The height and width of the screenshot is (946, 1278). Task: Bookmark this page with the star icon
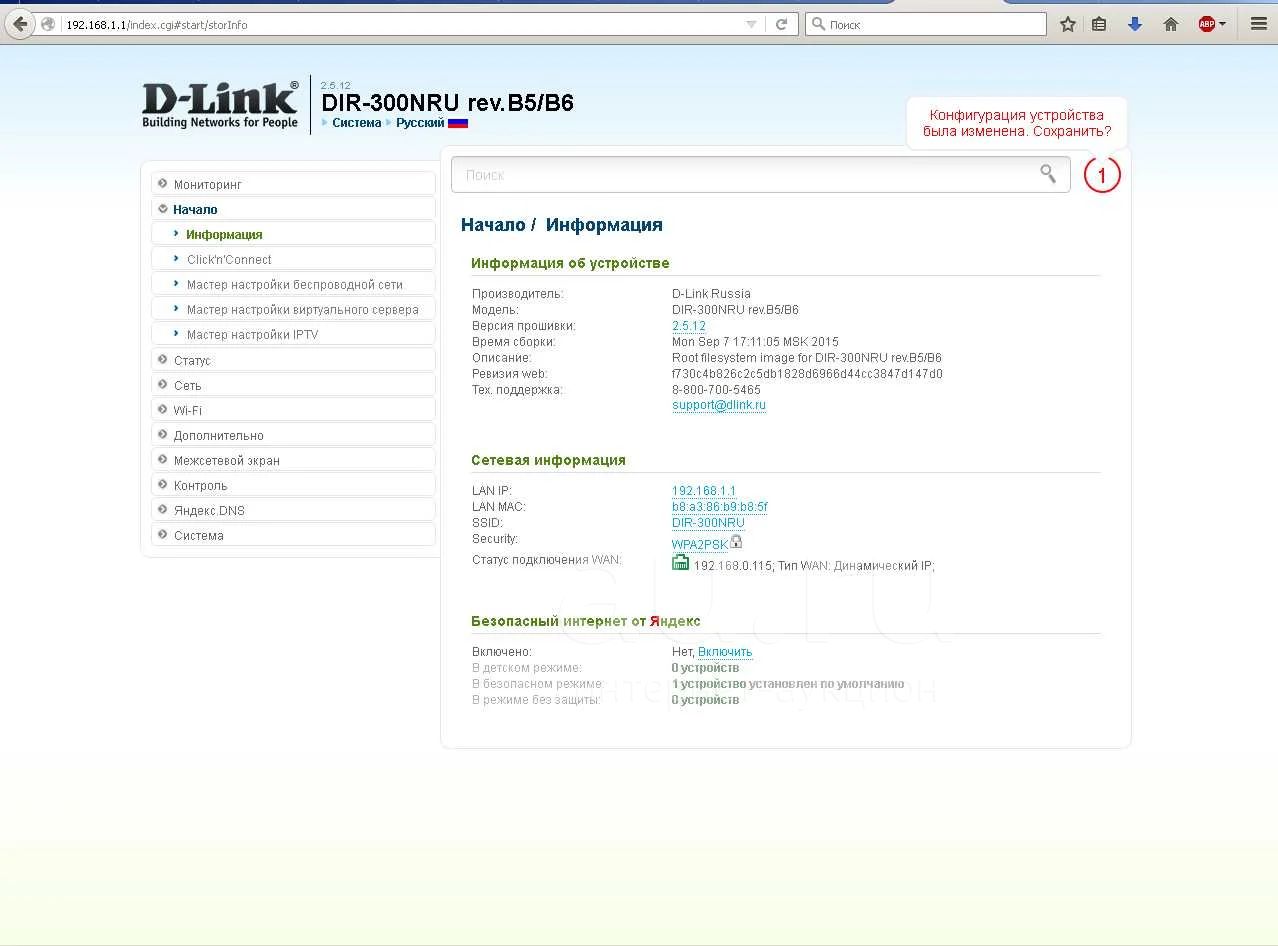1068,24
